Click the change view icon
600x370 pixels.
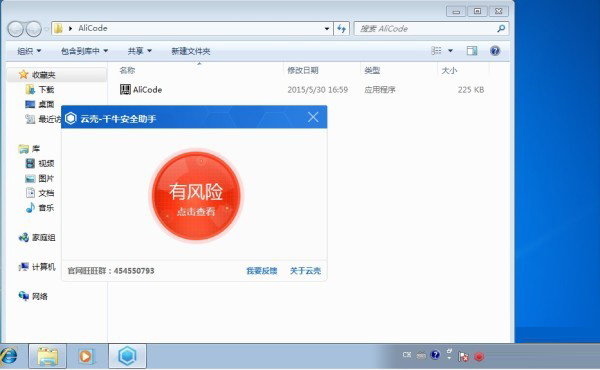(436, 51)
